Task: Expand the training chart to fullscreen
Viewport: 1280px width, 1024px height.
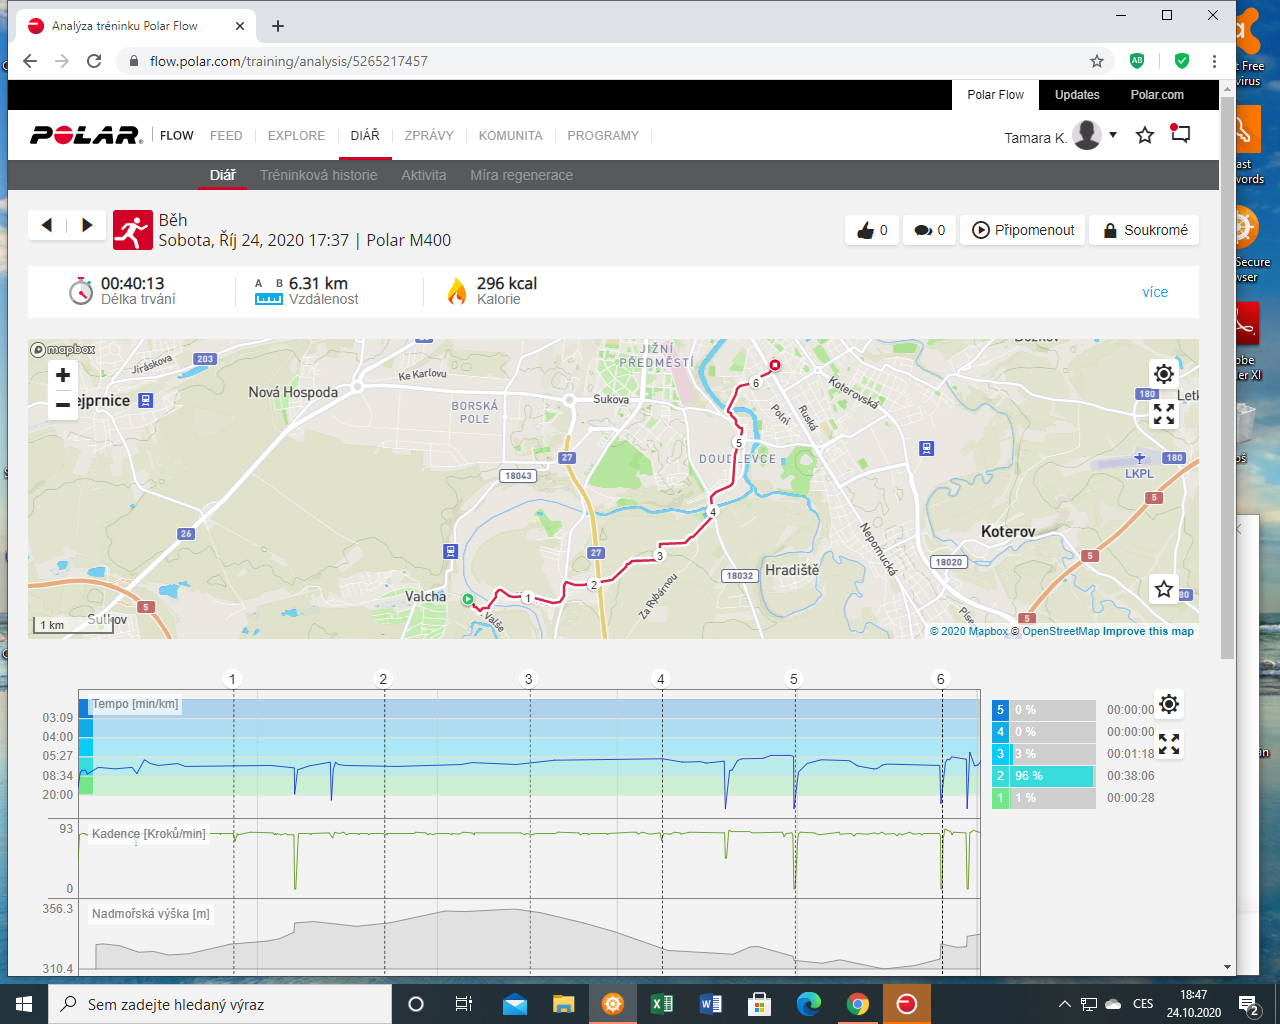Action: pos(1168,744)
